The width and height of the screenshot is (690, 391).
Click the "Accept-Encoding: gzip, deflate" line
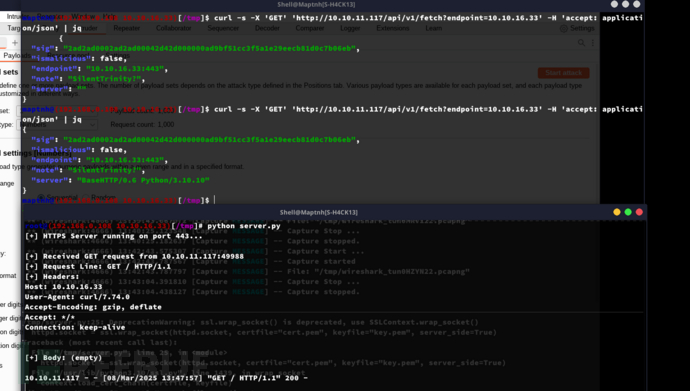pos(93,307)
